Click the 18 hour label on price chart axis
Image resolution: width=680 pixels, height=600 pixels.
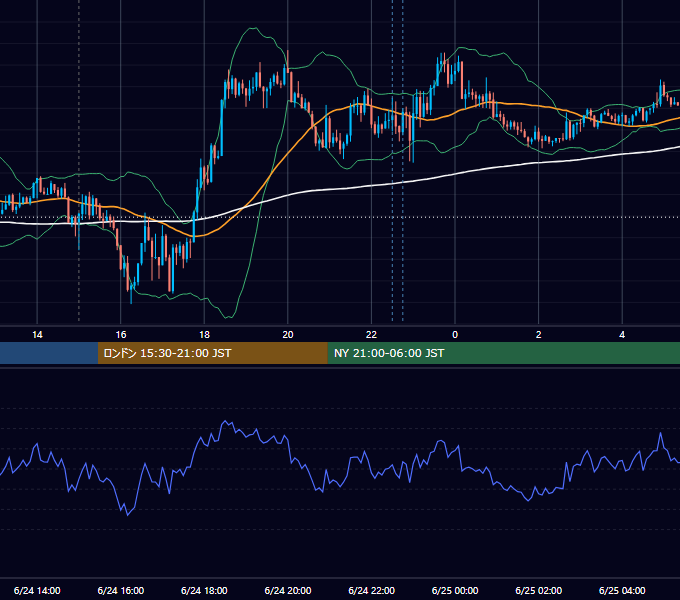(x=204, y=335)
